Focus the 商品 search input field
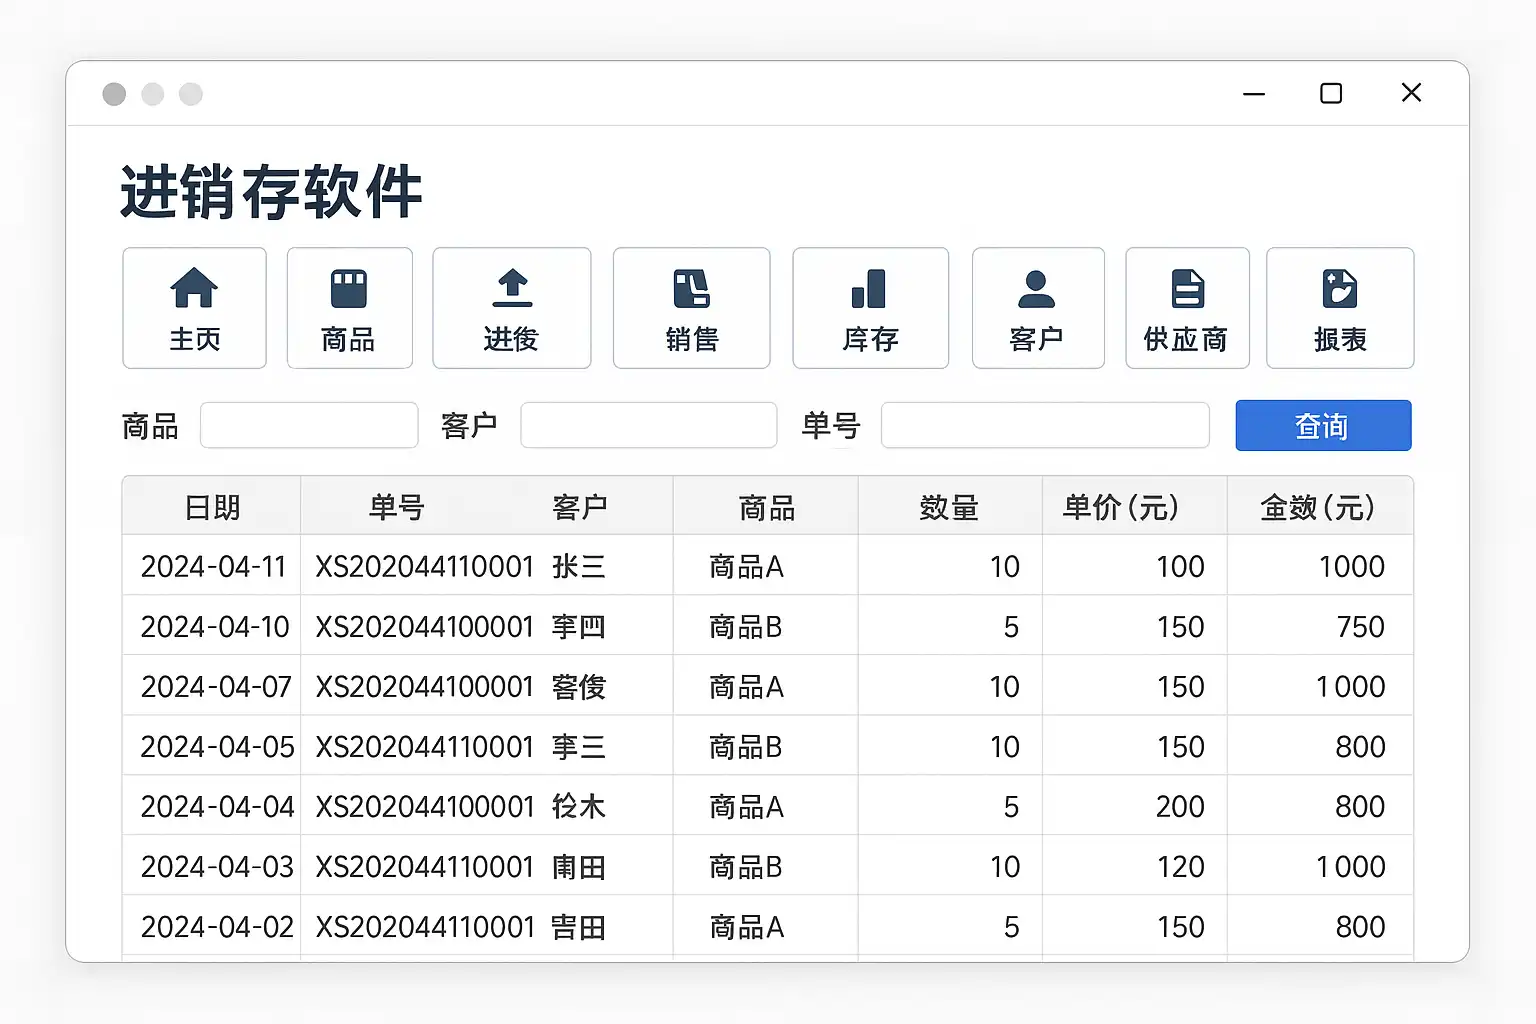This screenshot has height=1024, width=1536. [x=309, y=425]
